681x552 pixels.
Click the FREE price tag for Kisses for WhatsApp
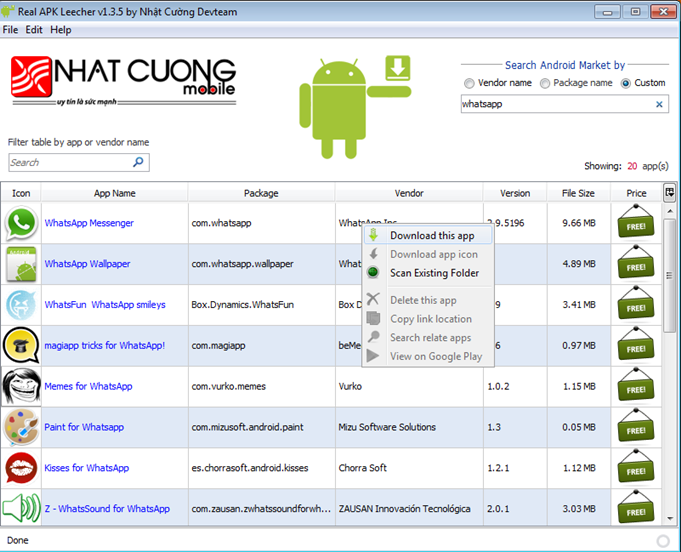[636, 467]
